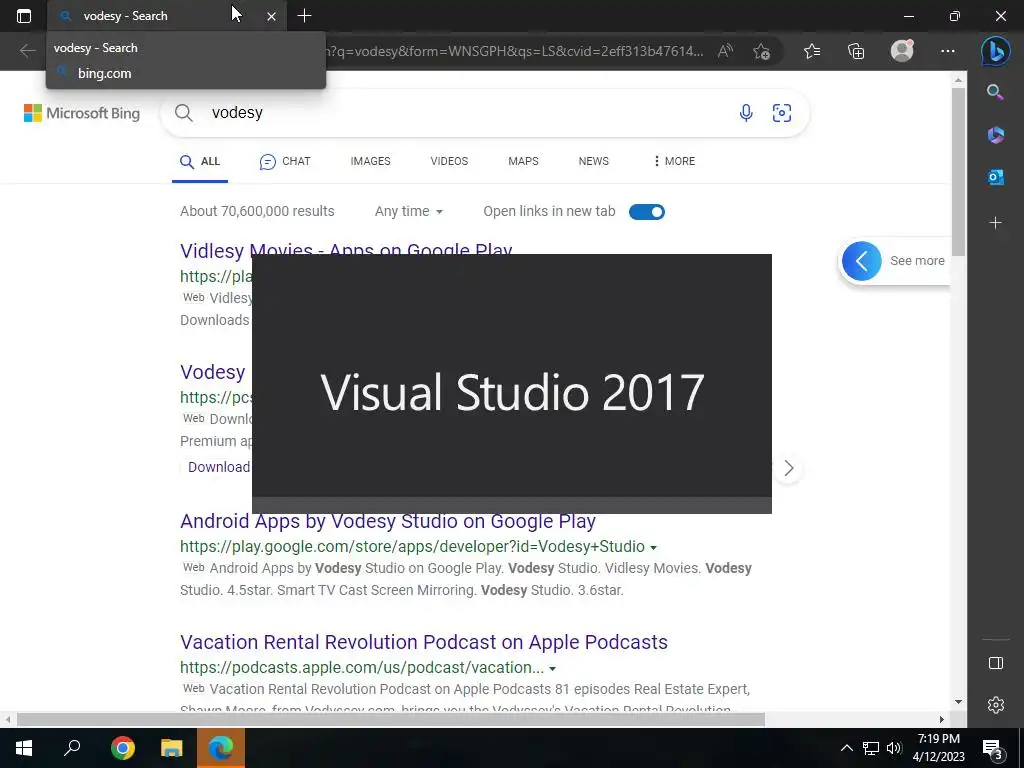
Task: Open Vidlesy Movies Google Play result
Action: [x=346, y=250]
